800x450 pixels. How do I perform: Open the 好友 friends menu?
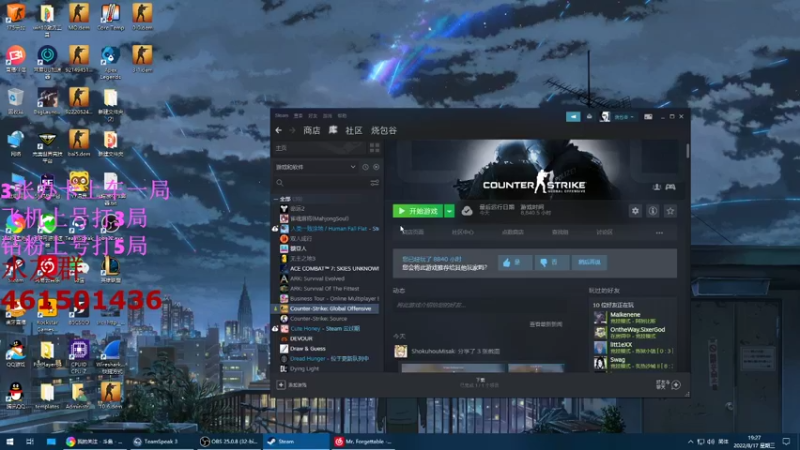[313, 116]
